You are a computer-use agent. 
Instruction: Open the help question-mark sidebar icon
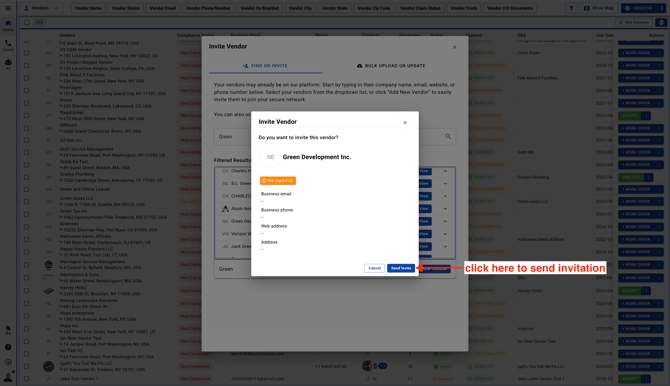click(8, 347)
